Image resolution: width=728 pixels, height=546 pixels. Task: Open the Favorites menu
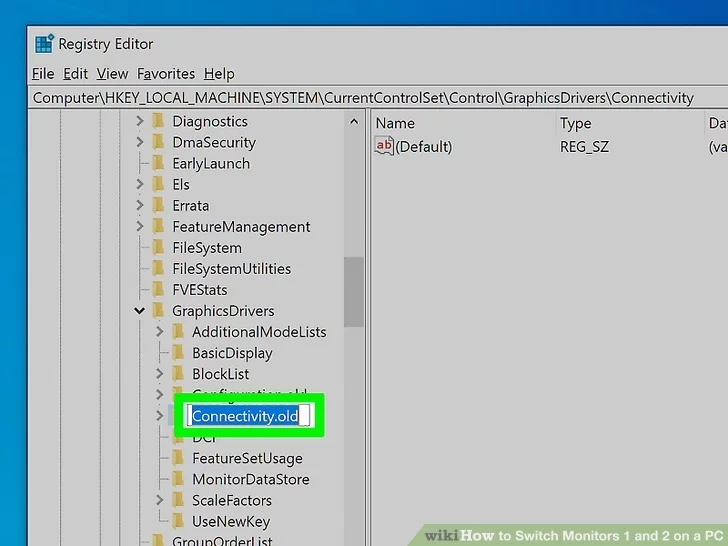click(x=166, y=73)
